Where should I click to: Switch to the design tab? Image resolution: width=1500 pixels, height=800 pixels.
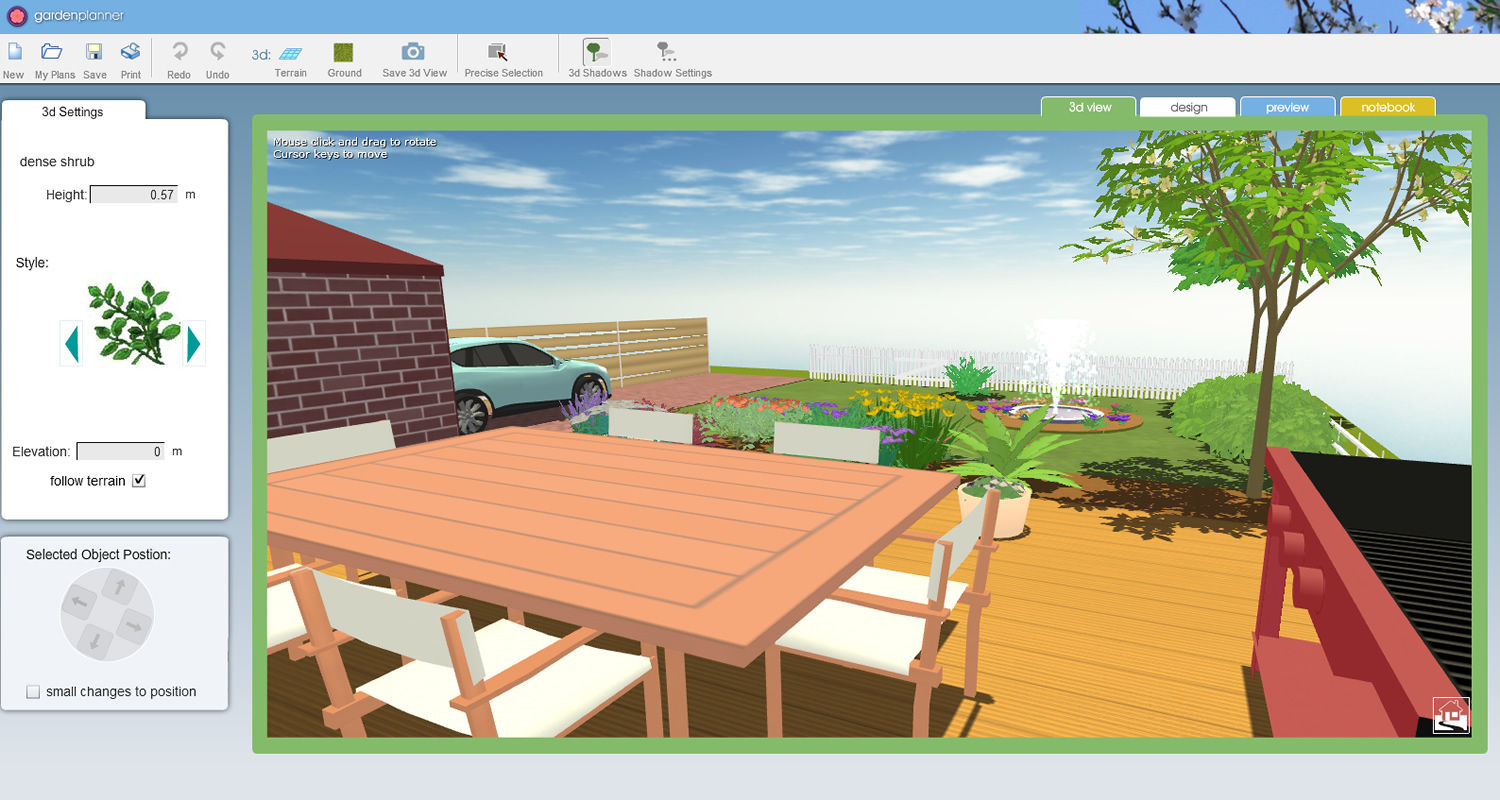(x=1188, y=107)
